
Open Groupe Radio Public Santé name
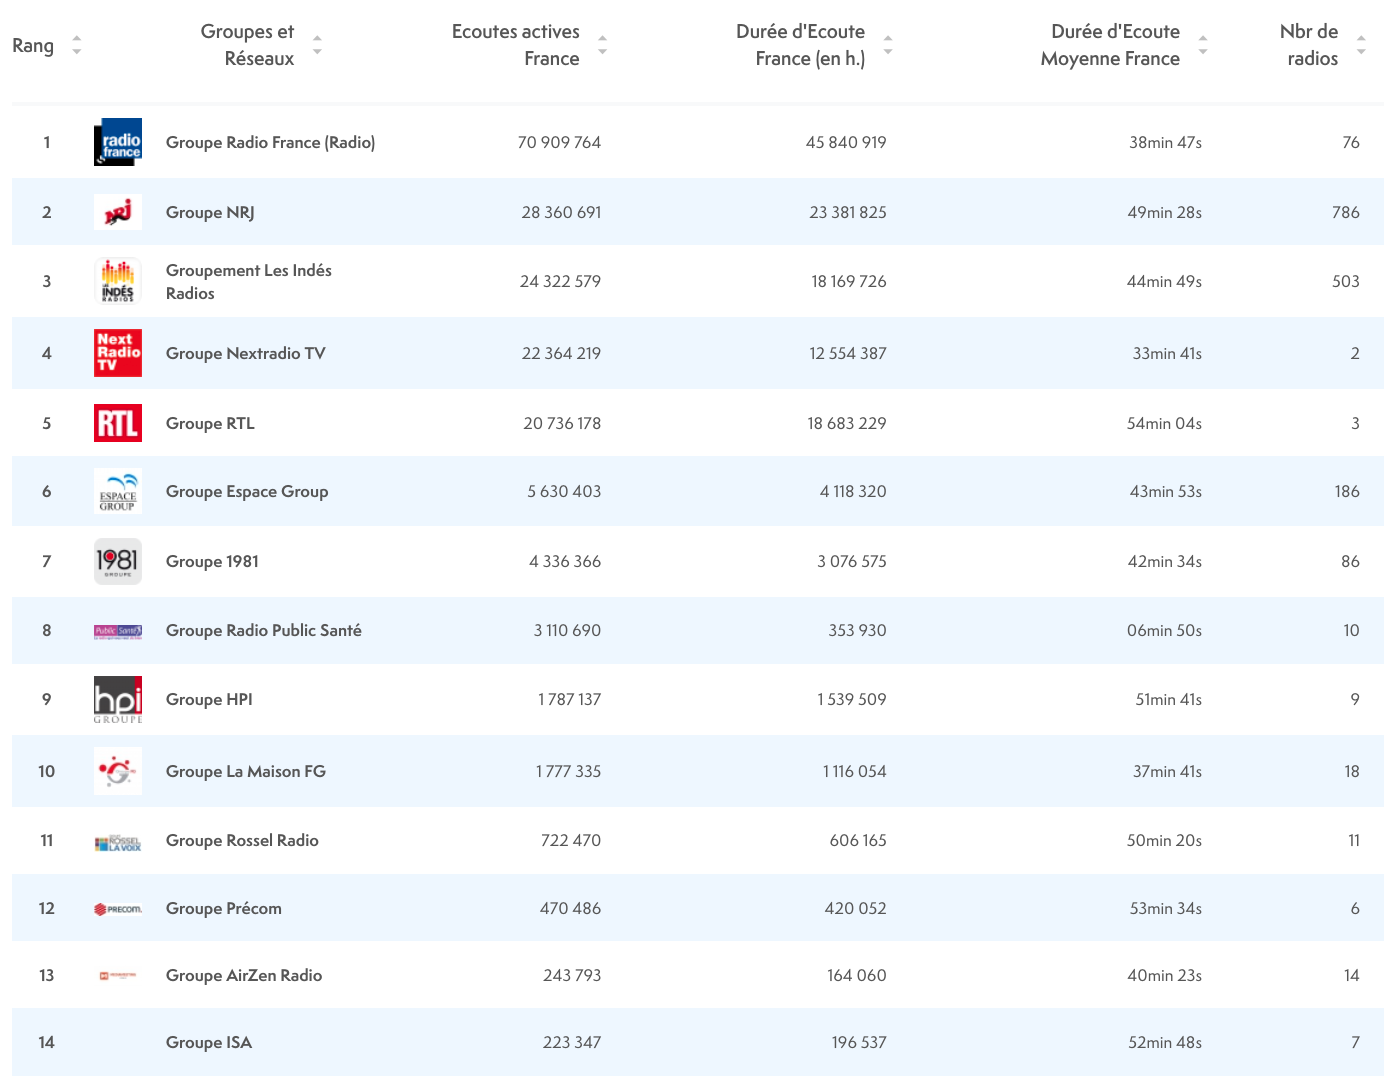[x=264, y=630]
